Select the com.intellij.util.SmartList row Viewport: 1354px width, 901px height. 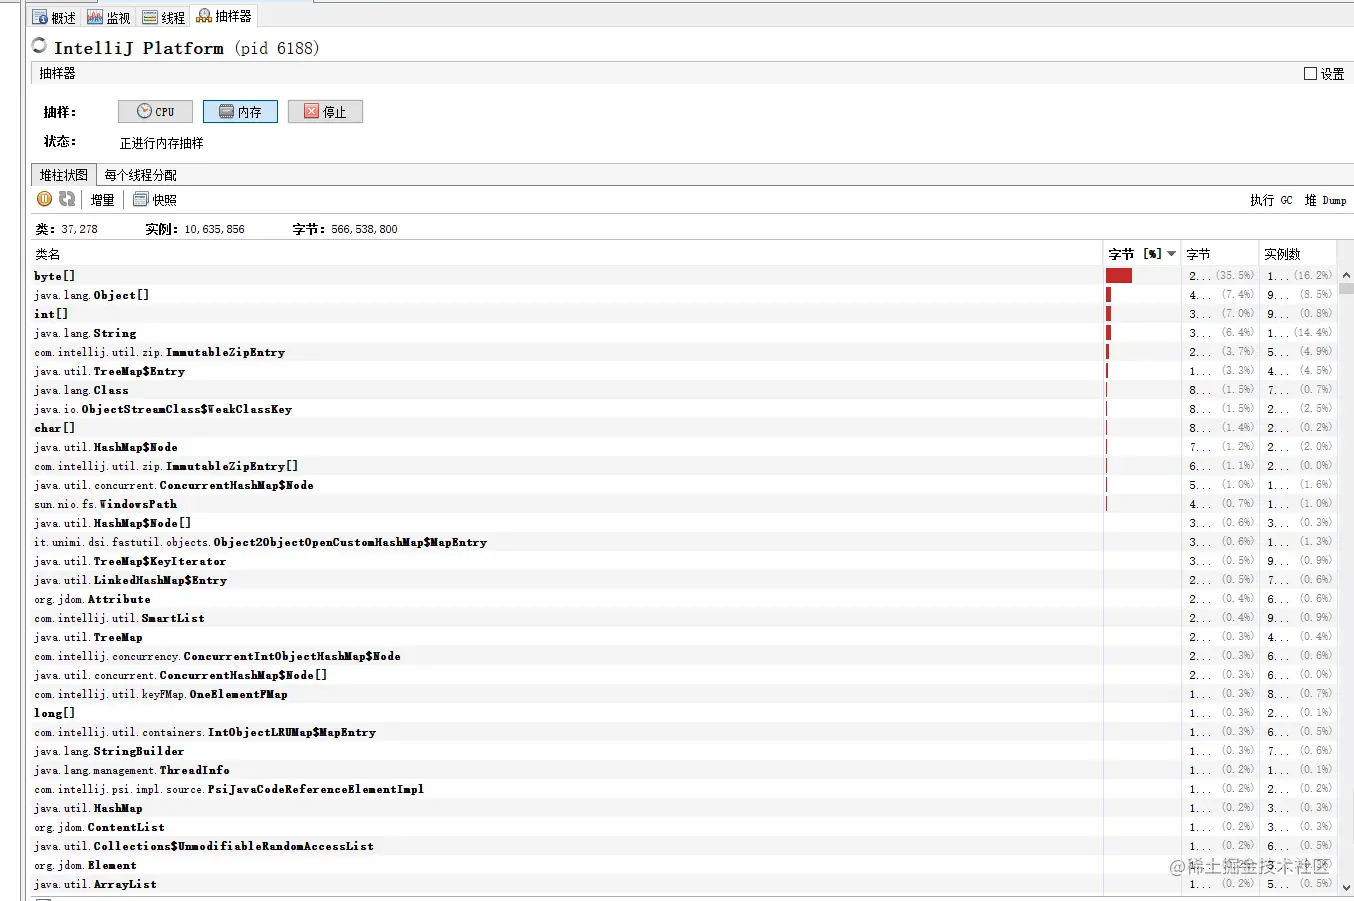click(685, 618)
